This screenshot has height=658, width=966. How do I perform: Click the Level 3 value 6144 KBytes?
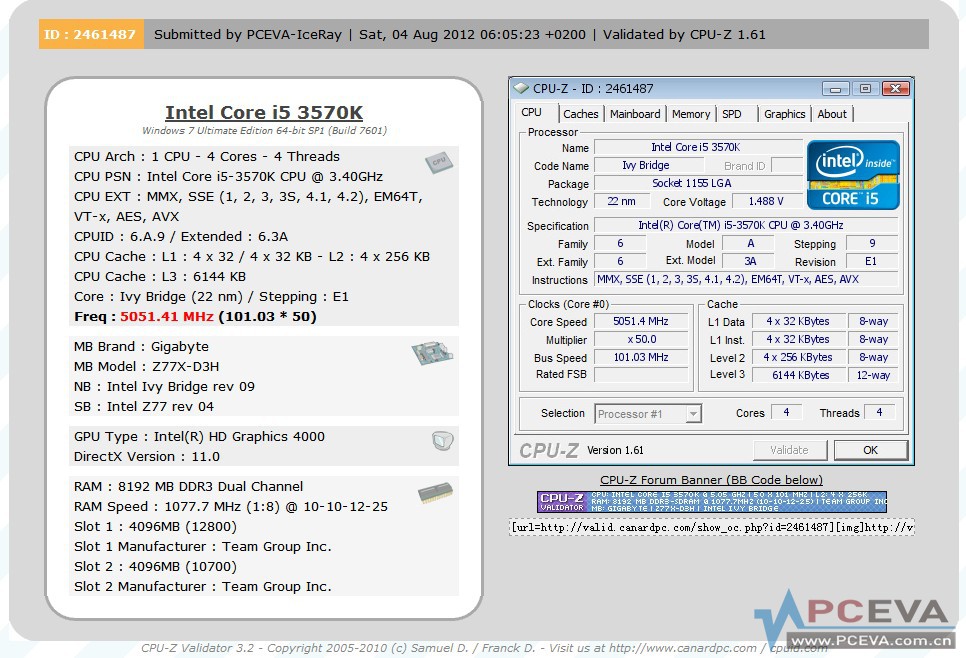click(798, 375)
